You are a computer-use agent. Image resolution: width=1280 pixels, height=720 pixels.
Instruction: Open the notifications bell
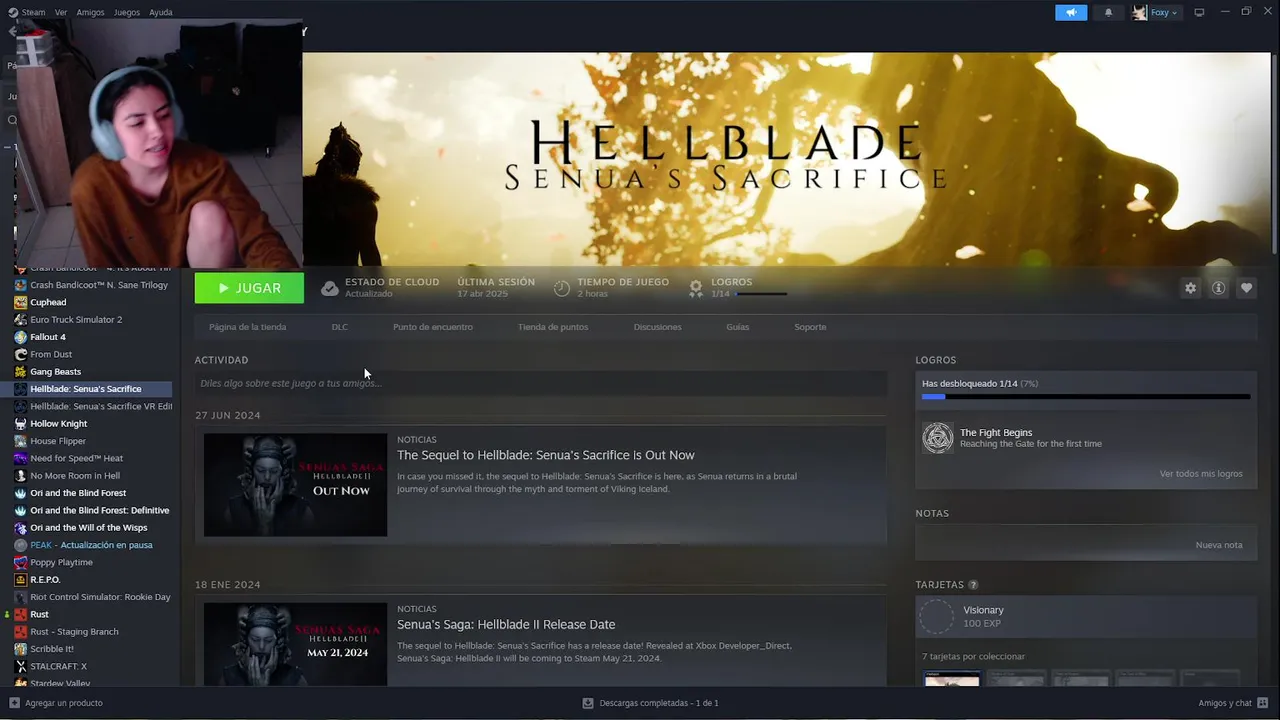click(x=1108, y=12)
